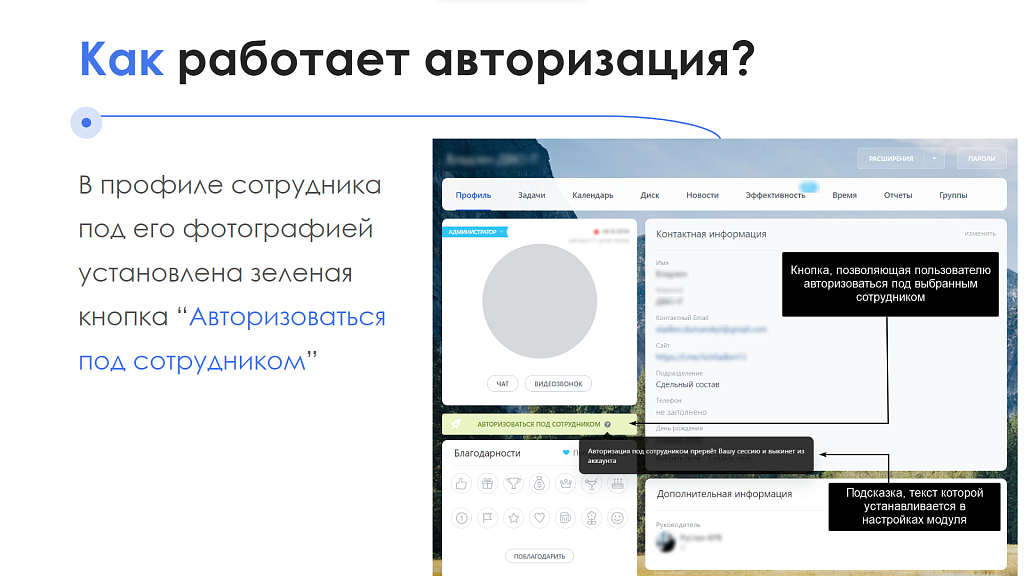This screenshot has height=576, width=1024.
Task: Select the birthday cake gratitude icon
Action: click(615, 483)
